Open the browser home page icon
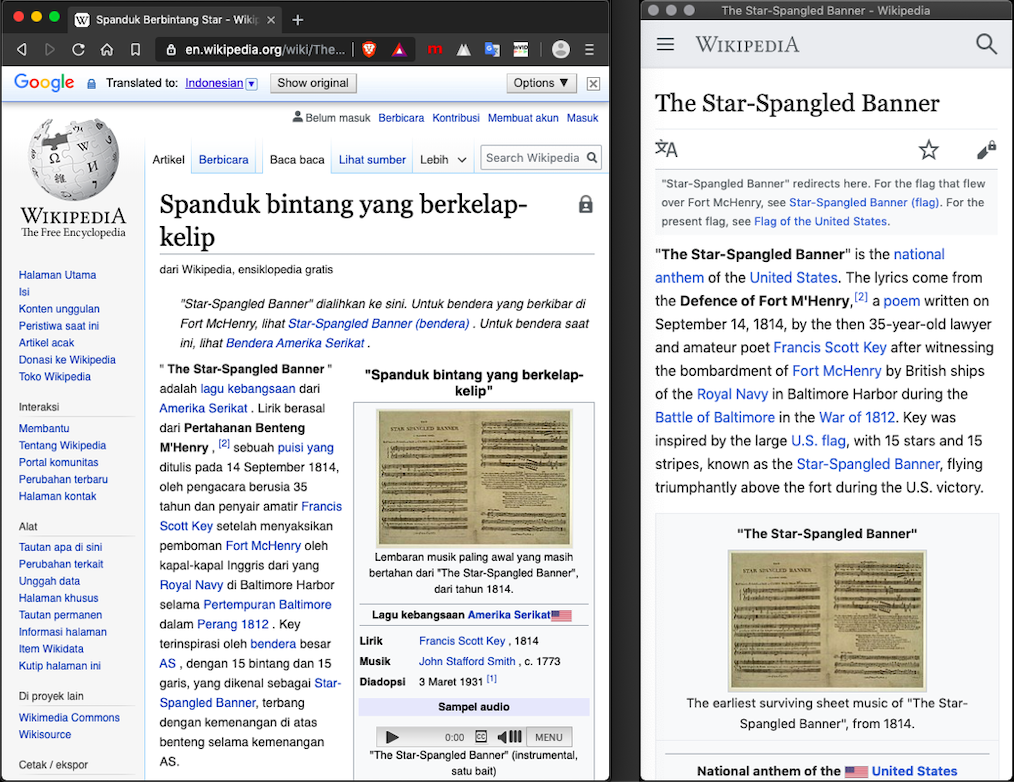Screen dimensions: 1014x782 click(x=107, y=49)
